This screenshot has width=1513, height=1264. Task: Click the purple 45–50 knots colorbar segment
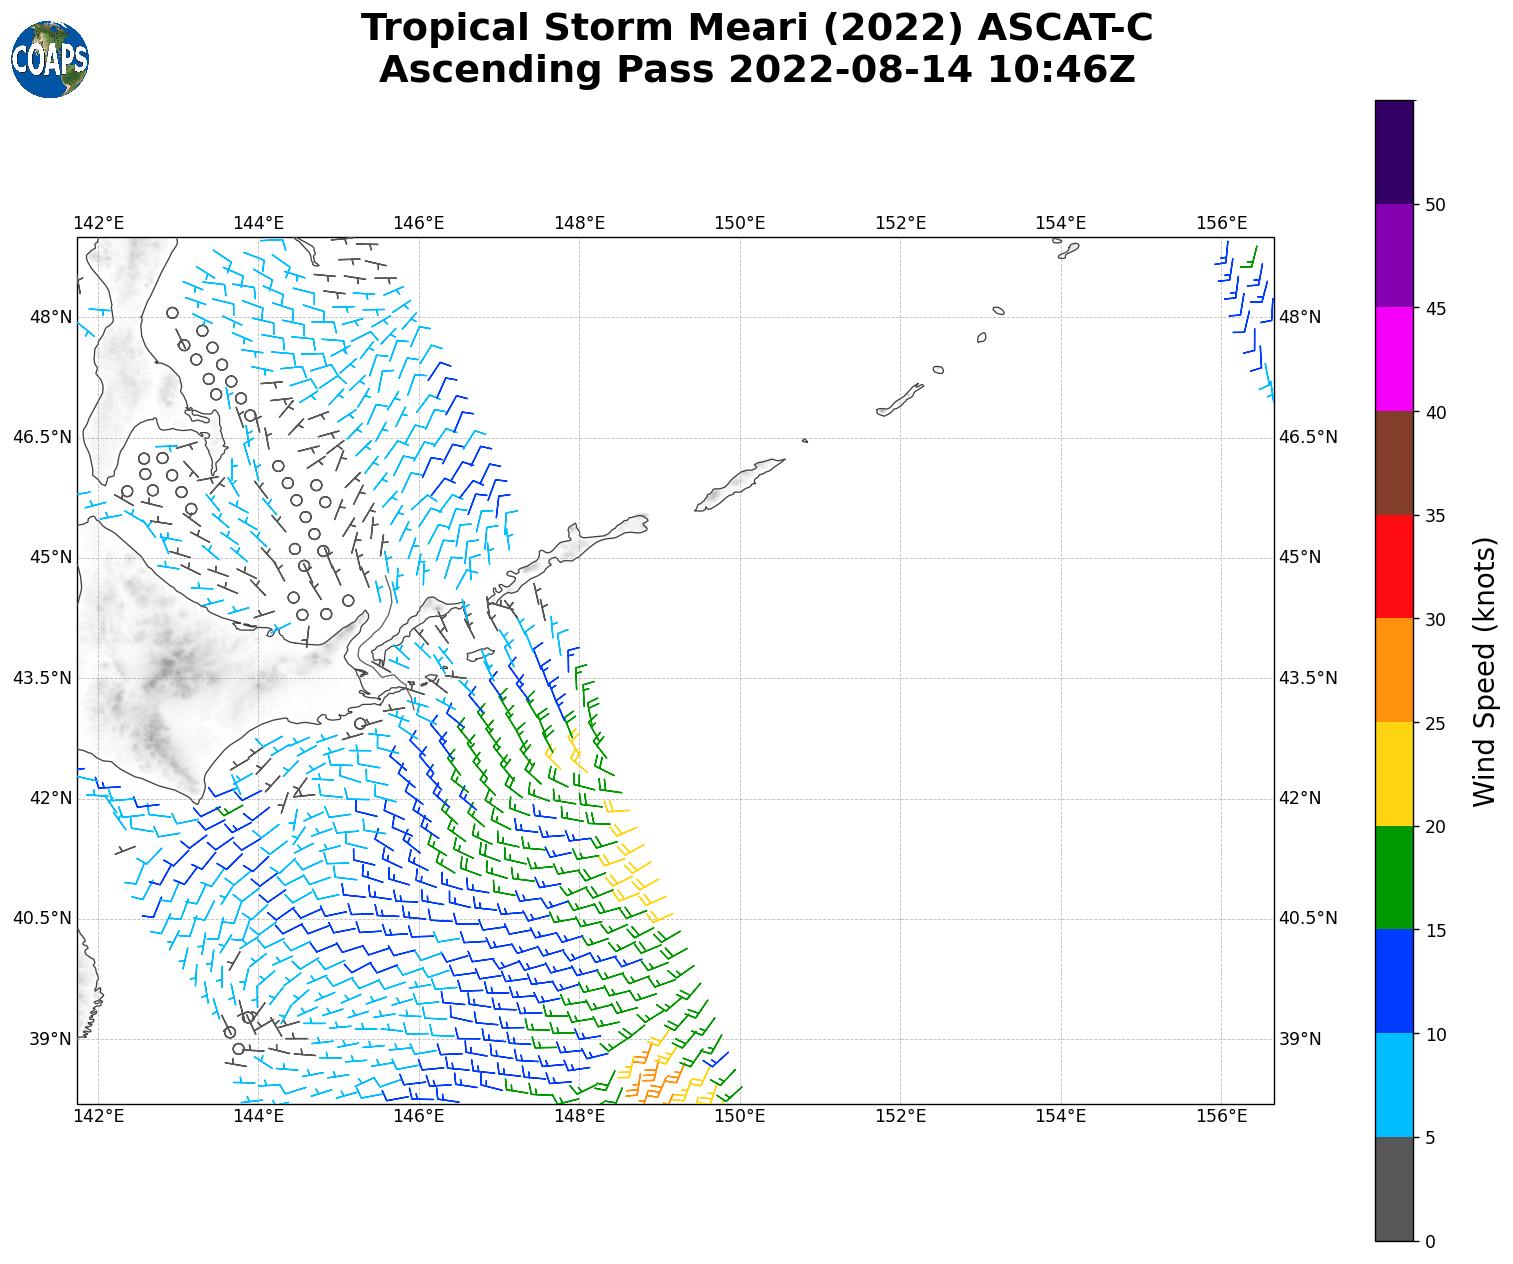1395,255
